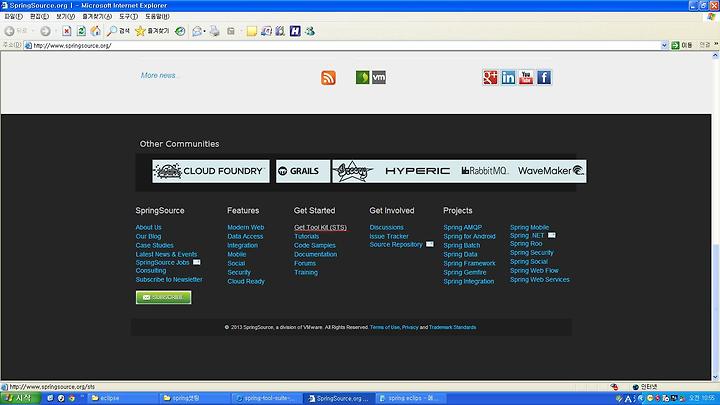720x405 pixels.
Task: Open the Source Repository link
Action: click(396, 245)
